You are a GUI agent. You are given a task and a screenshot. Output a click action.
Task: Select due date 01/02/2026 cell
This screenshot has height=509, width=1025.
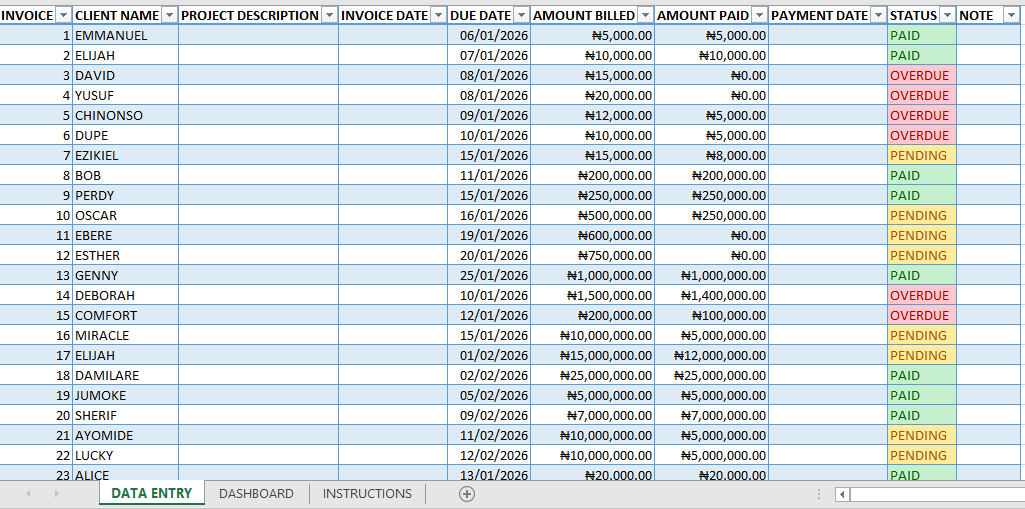pos(489,355)
